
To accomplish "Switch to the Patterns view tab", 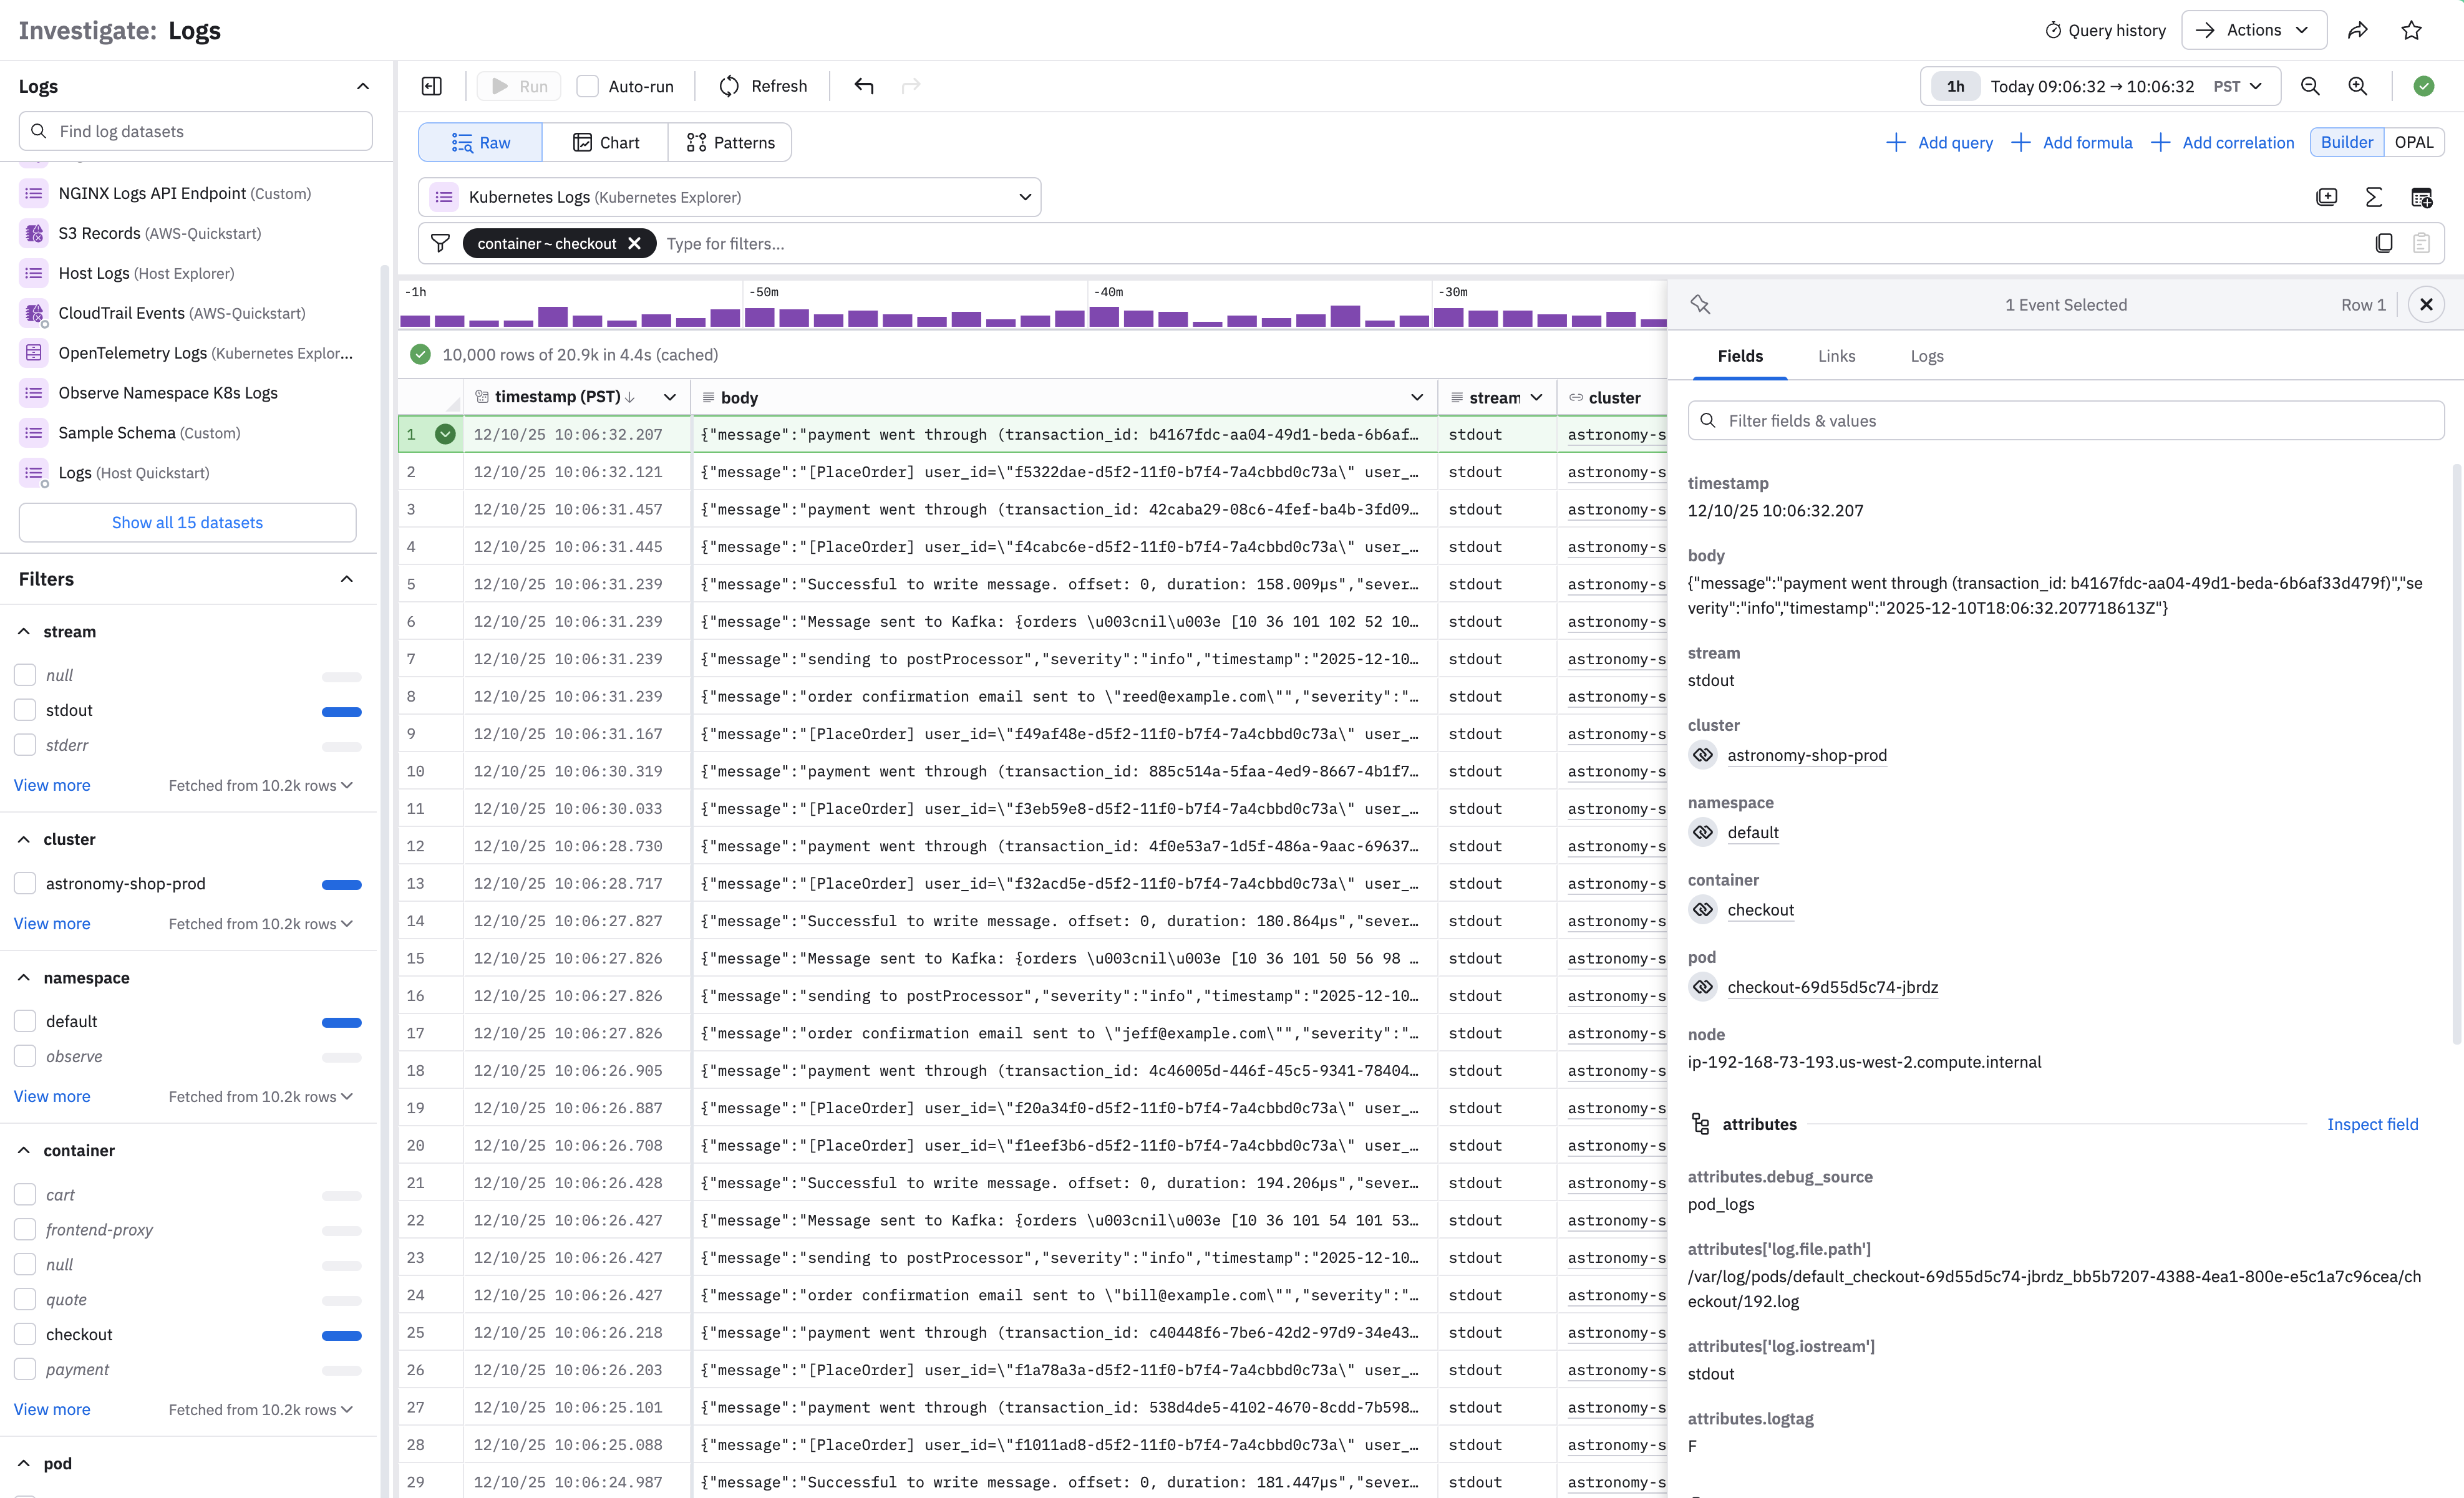I will (x=730, y=142).
